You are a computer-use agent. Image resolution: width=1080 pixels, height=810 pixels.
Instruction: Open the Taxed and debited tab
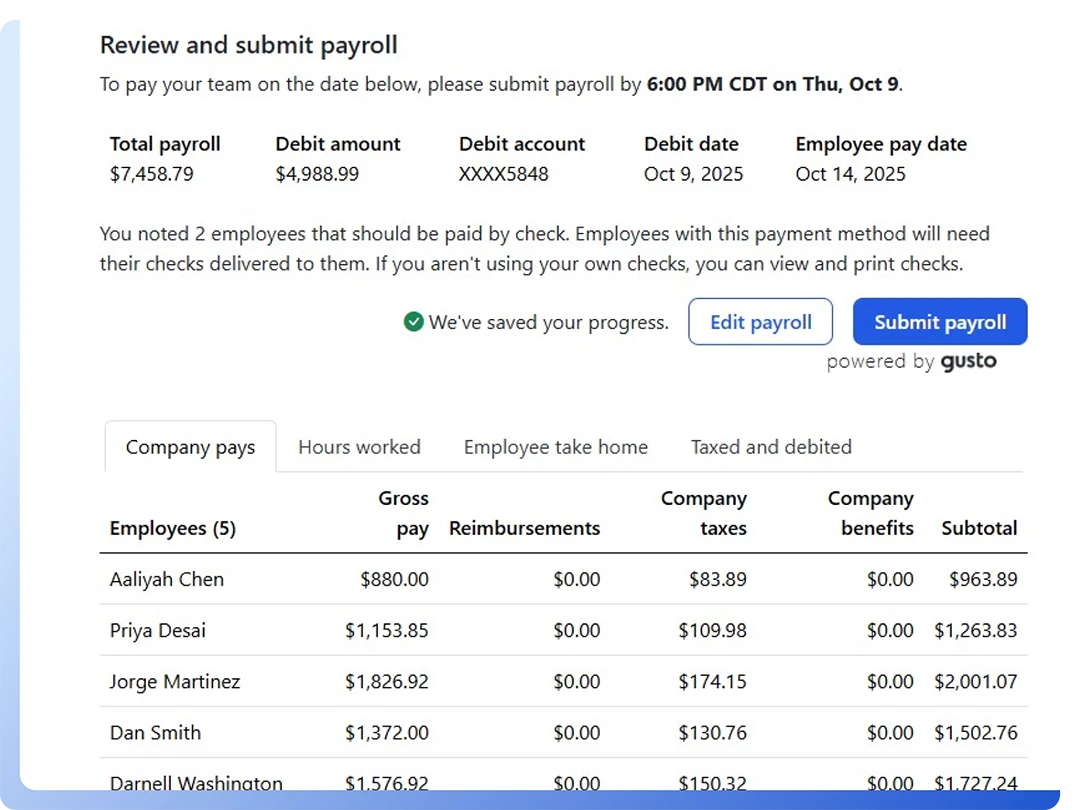[771, 447]
